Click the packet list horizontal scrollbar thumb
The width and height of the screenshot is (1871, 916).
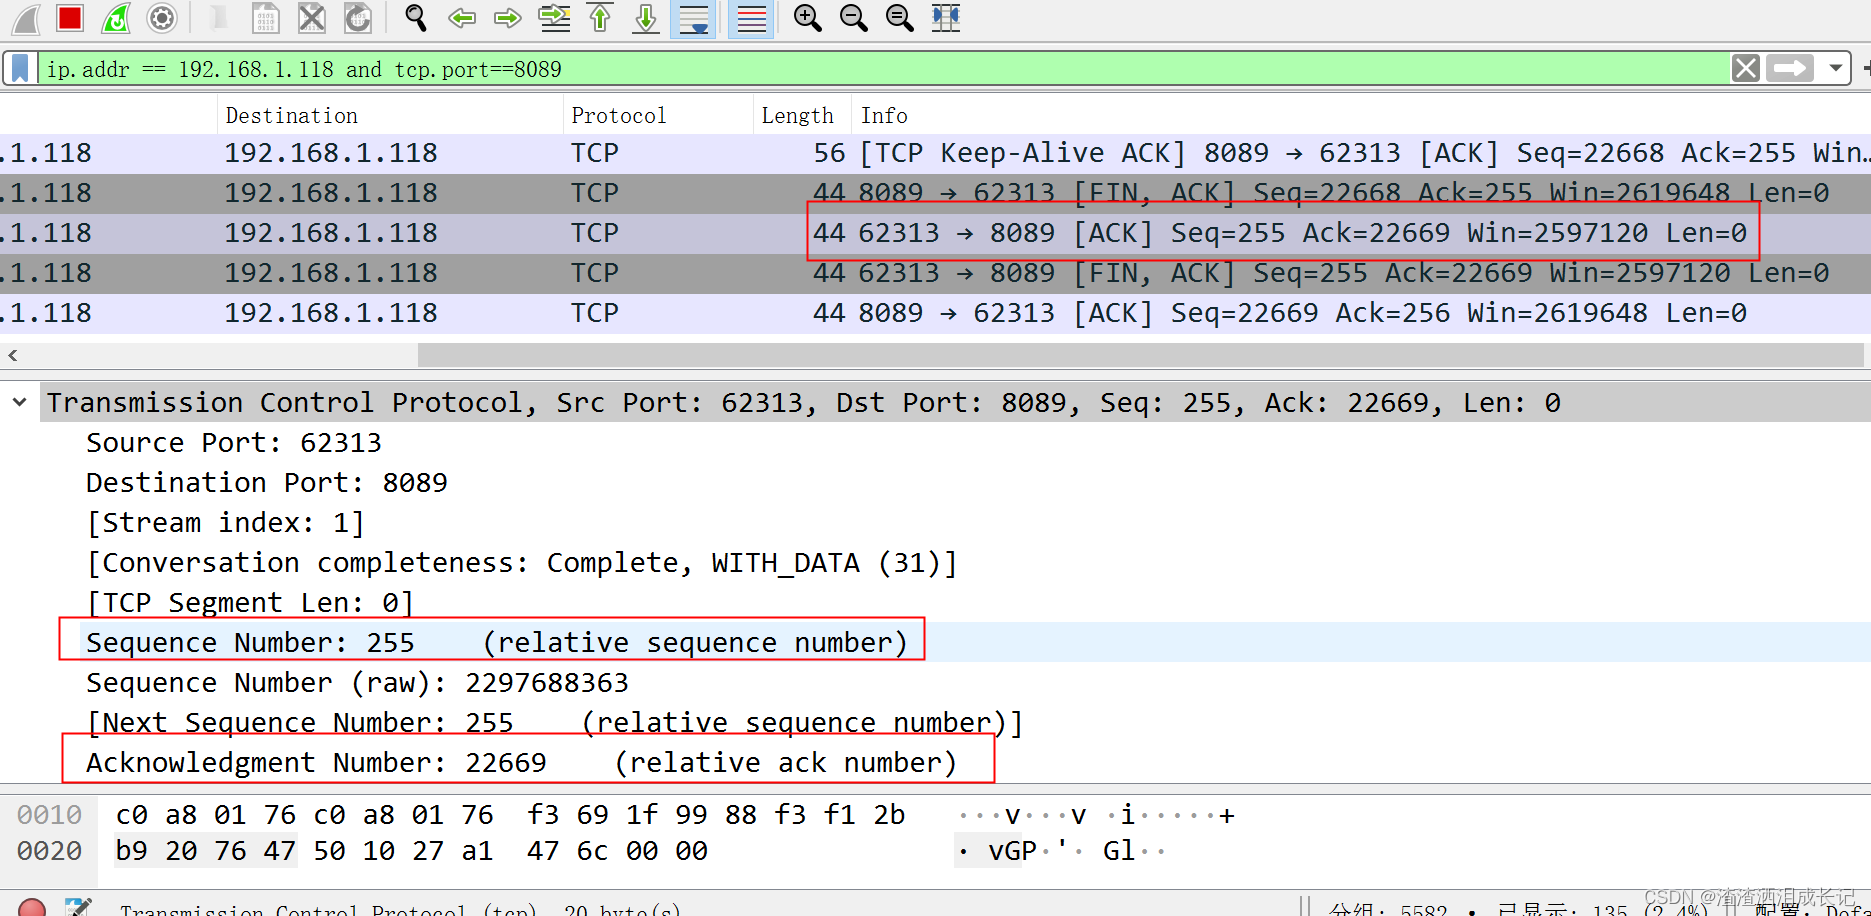pyautogui.click(x=1140, y=355)
